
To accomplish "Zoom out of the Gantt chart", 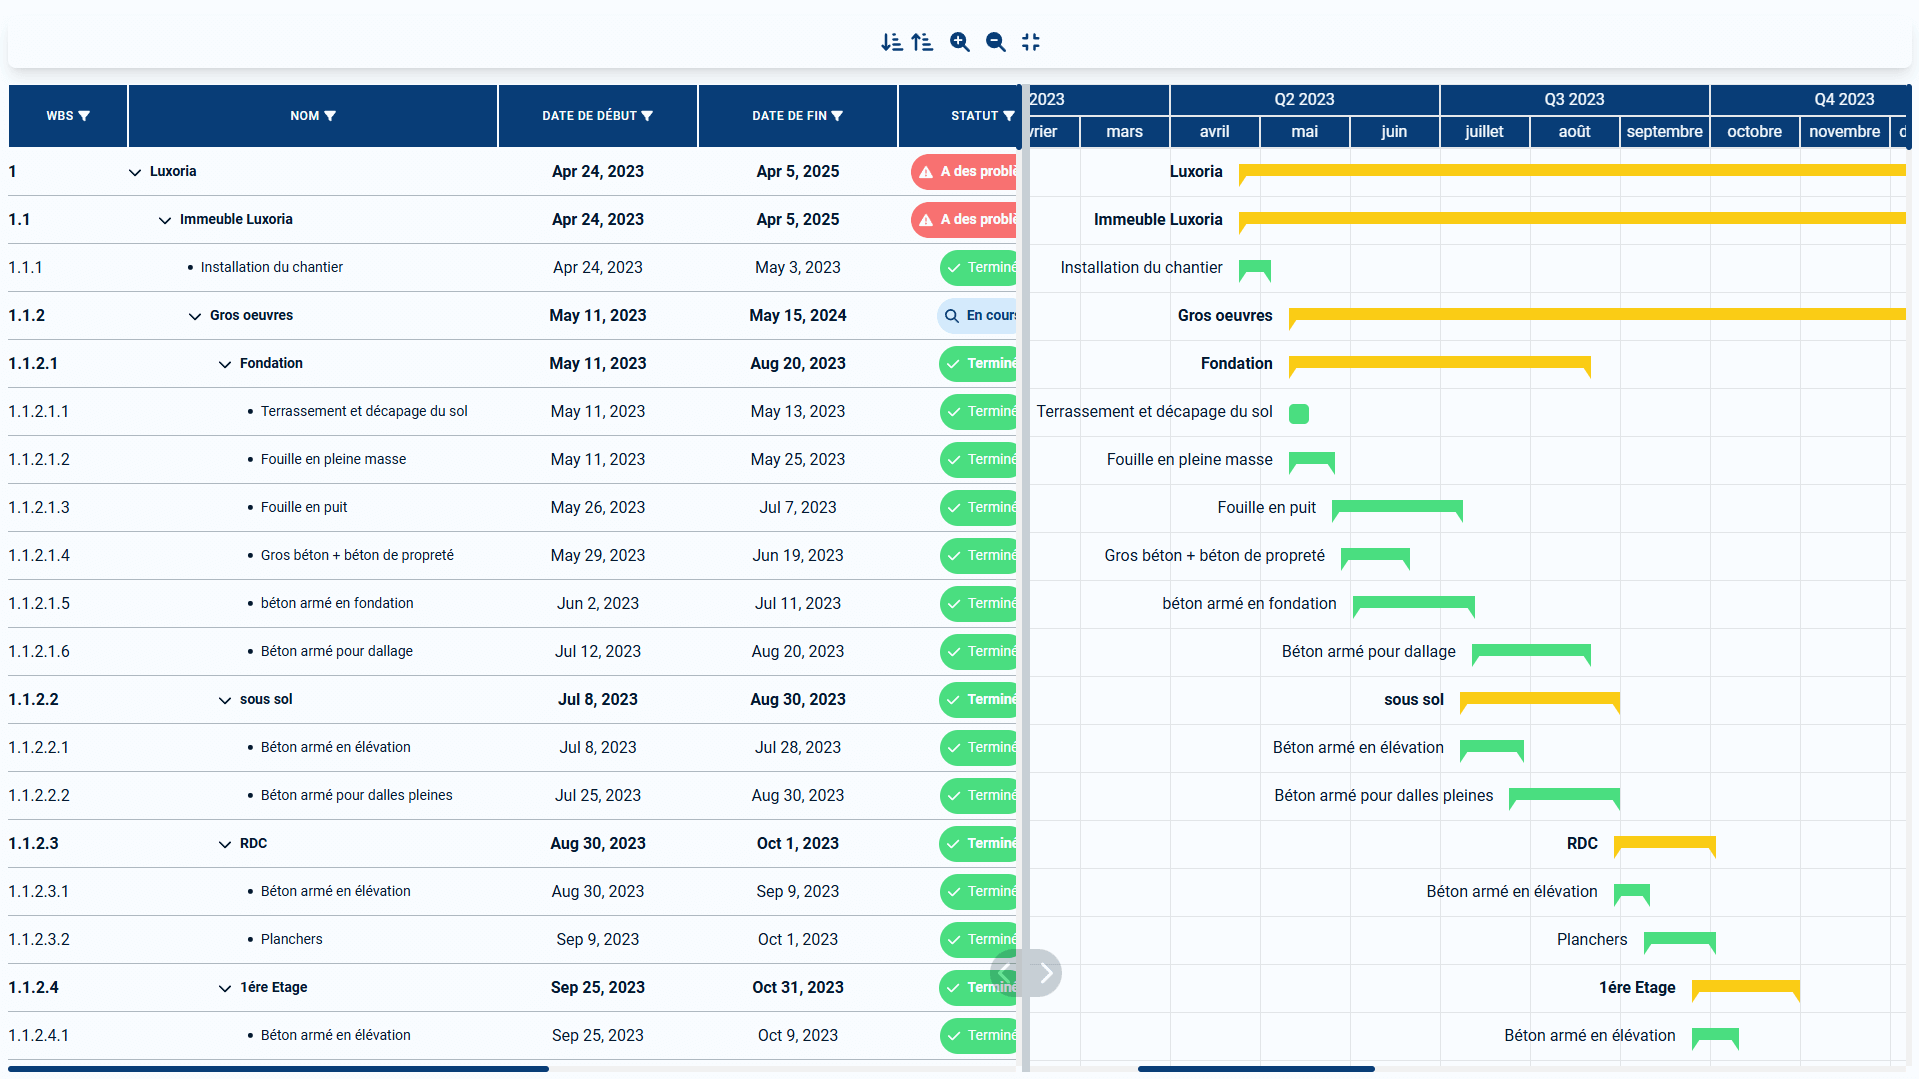I will tap(995, 42).
